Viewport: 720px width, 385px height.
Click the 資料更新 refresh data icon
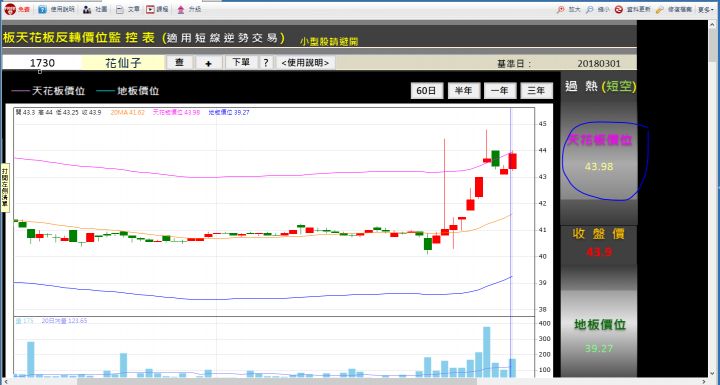point(619,10)
